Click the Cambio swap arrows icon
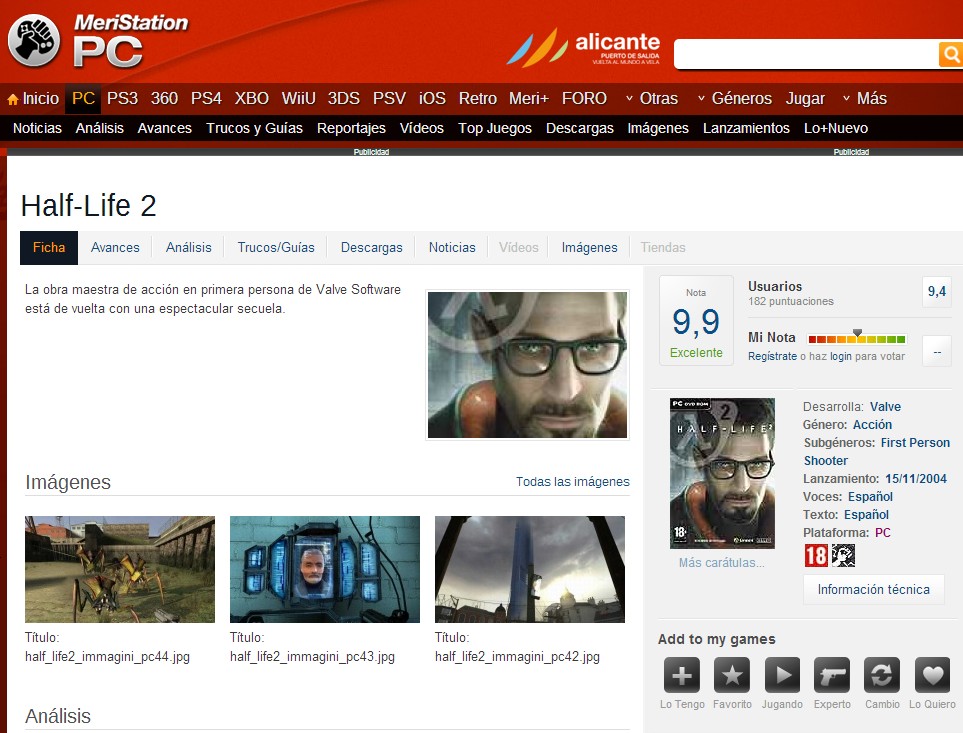This screenshot has width=963, height=733. pyautogui.click(x=882, y=675)
